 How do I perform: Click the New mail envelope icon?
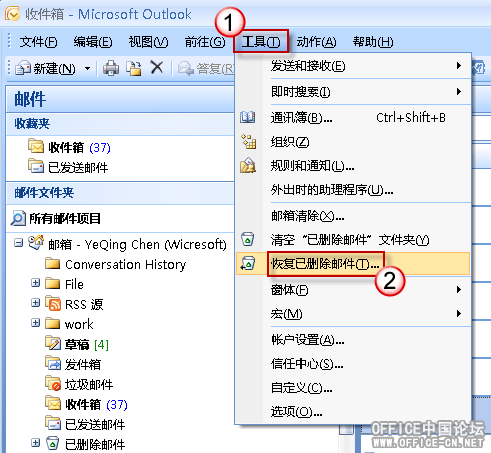(x=23, y=68)
